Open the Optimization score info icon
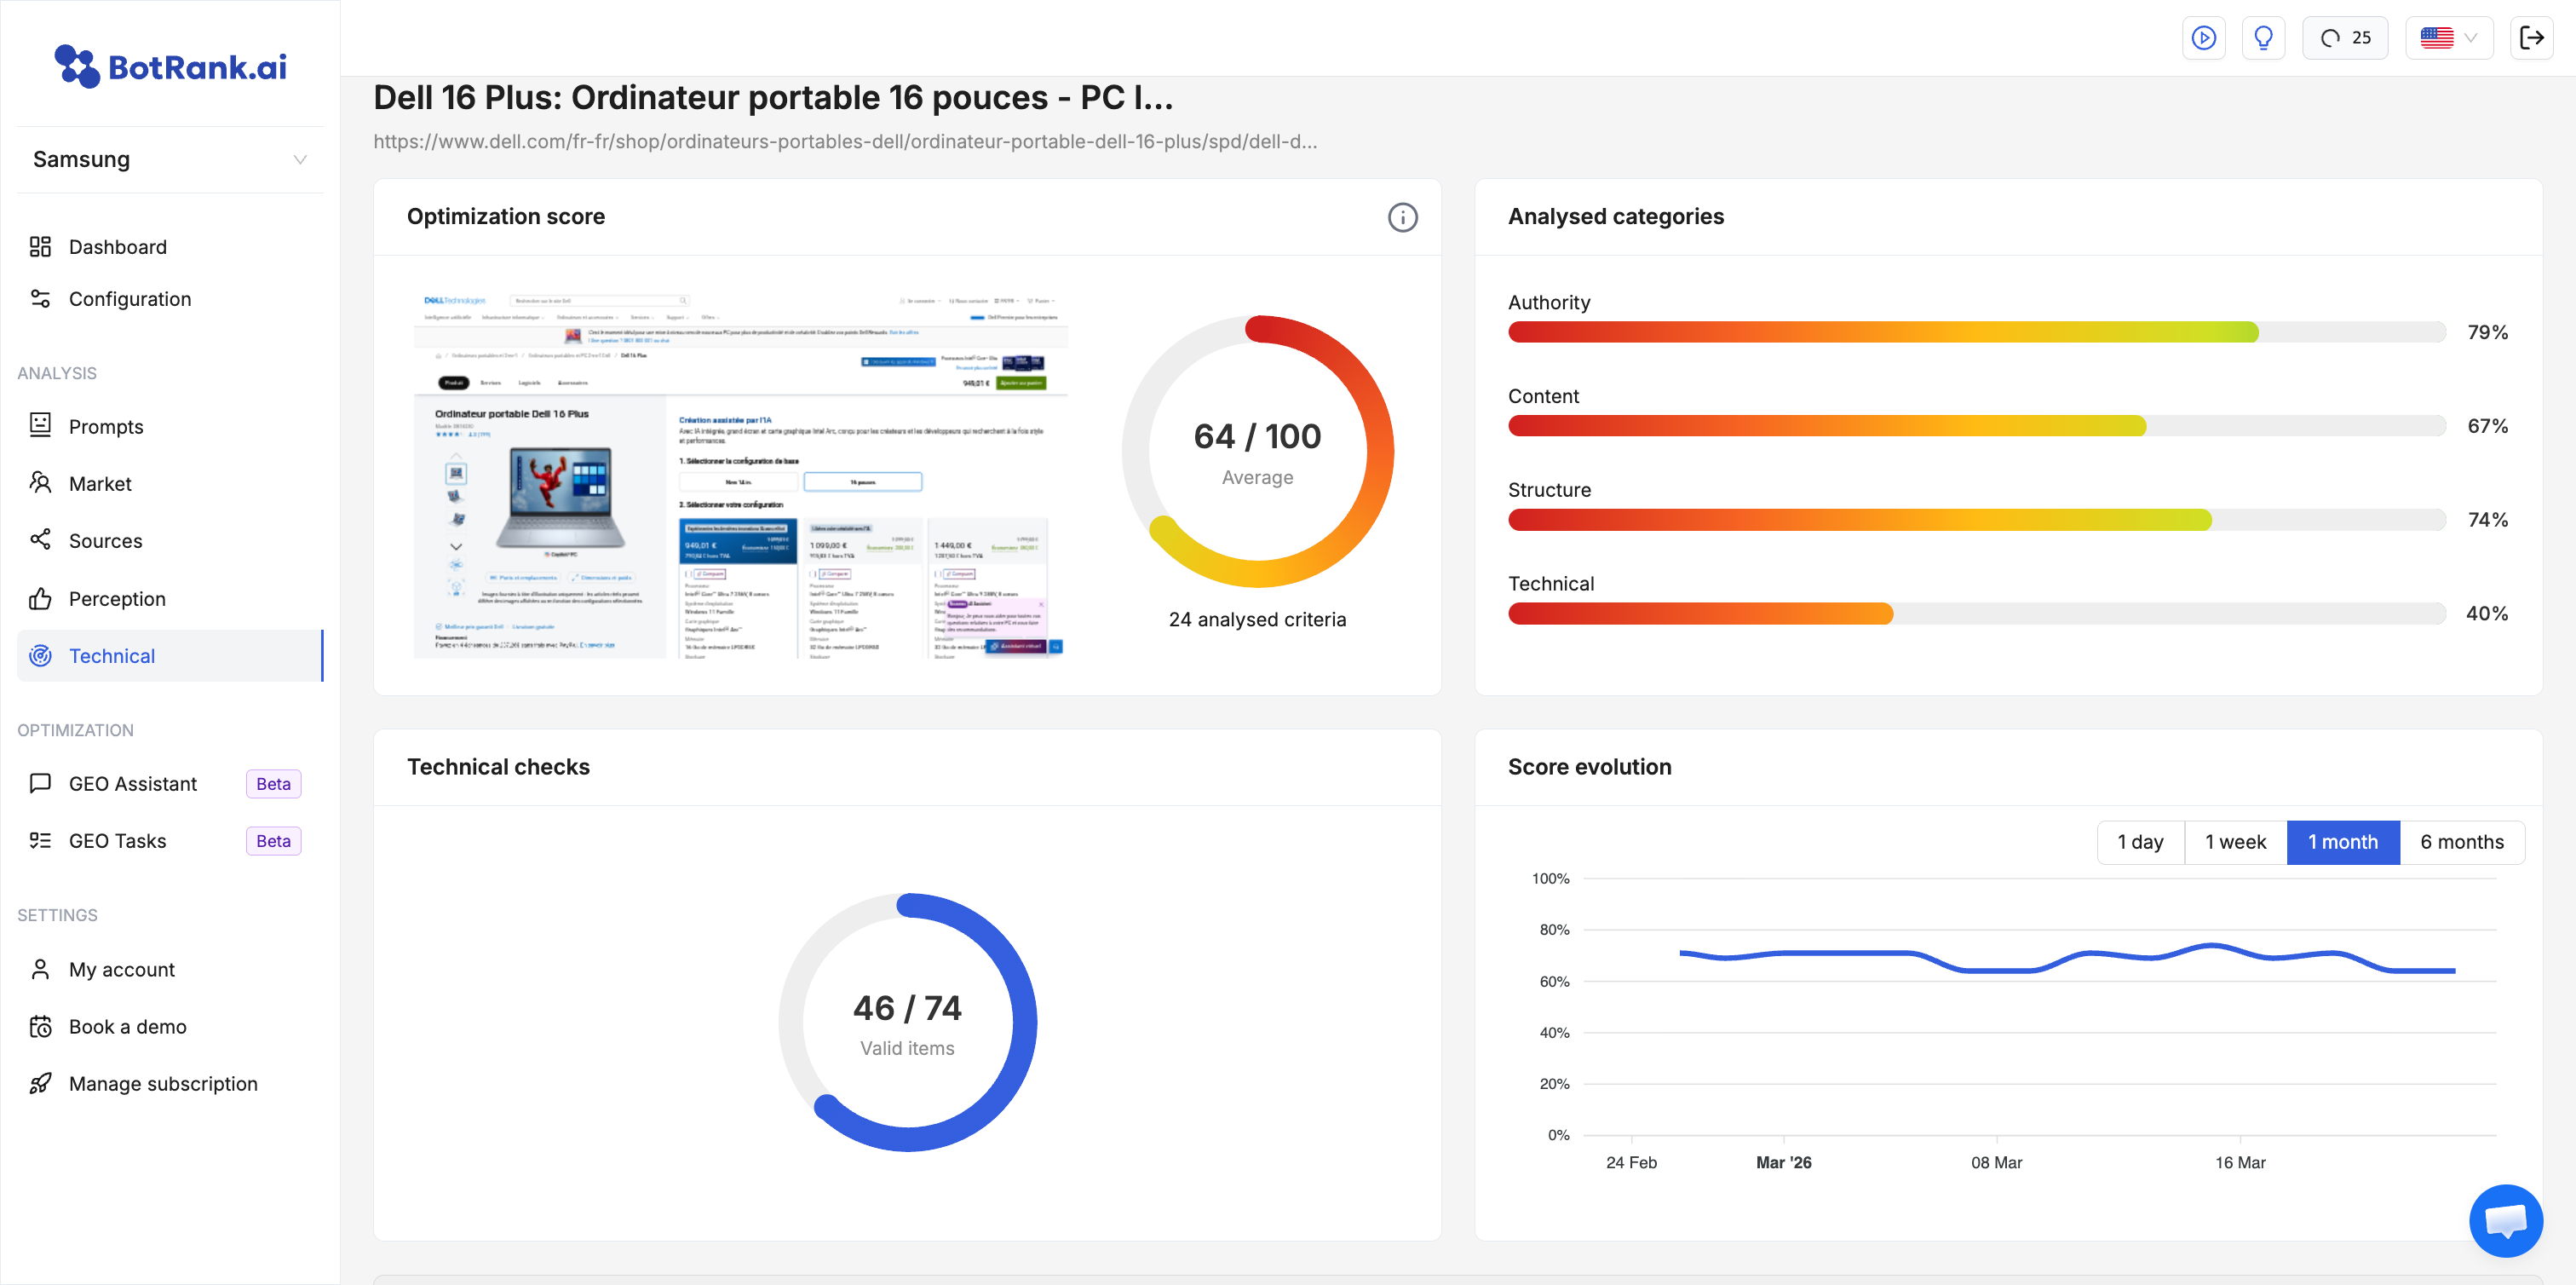 (1402, 217)
